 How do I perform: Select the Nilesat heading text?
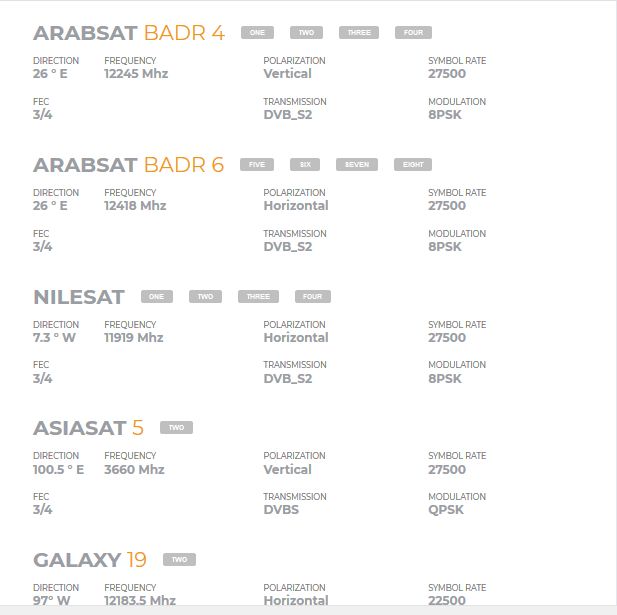coord(78,297)
